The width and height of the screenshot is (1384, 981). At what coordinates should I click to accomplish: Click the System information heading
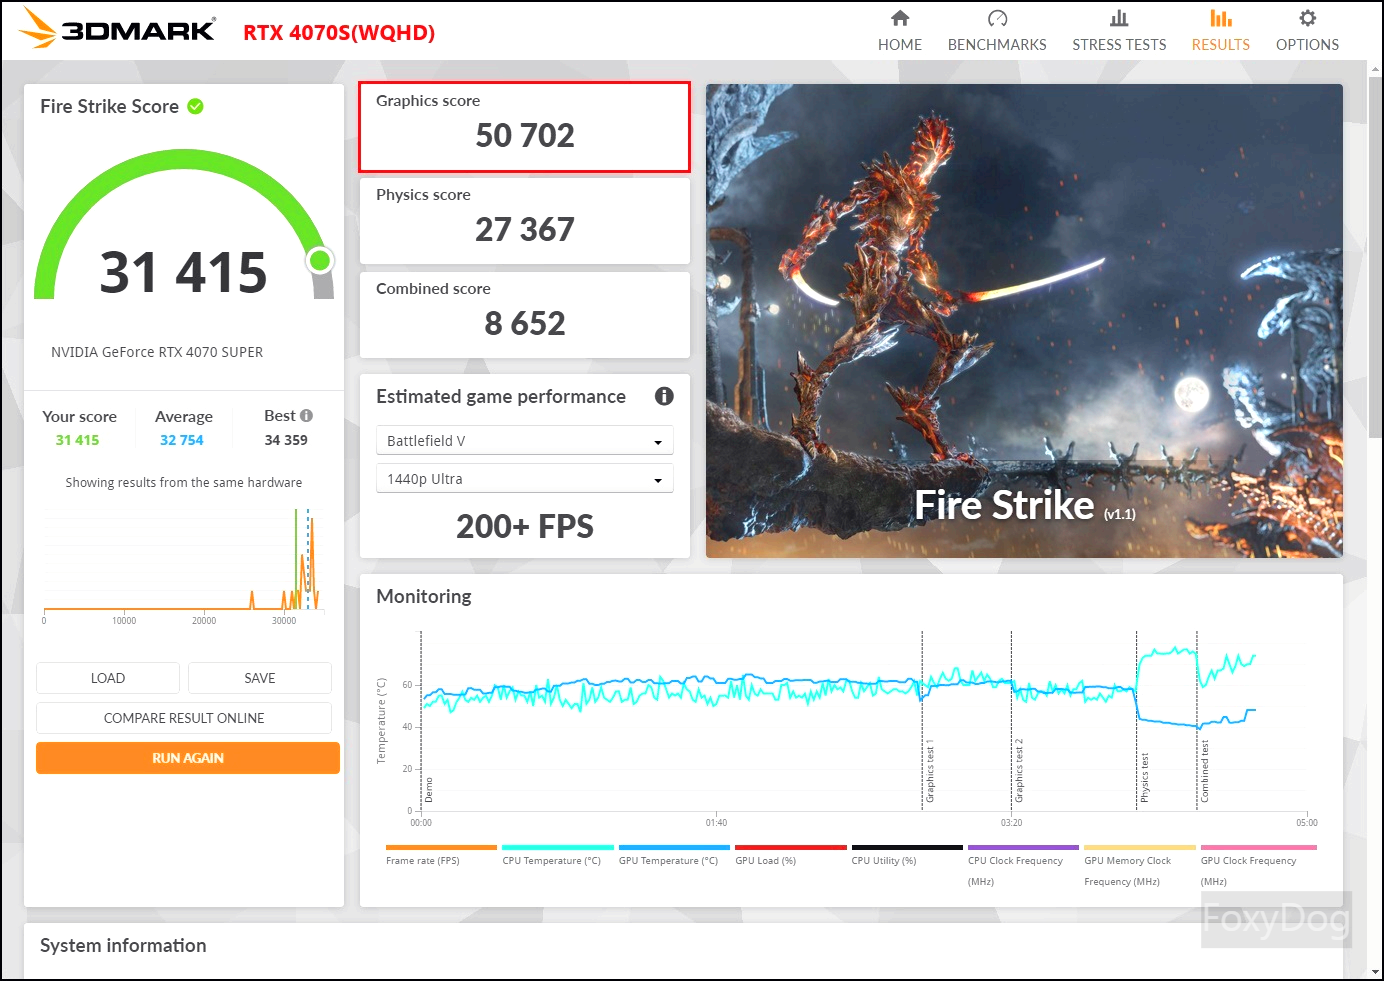click(123, 945)
